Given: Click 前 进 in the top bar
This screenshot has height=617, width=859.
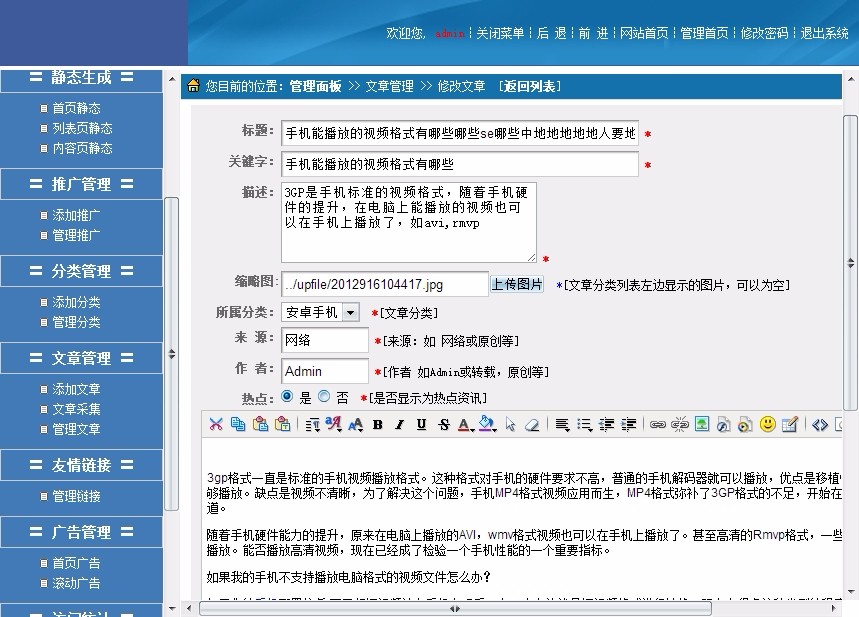Looking at the screenshot, I should [x=593, y=33].
